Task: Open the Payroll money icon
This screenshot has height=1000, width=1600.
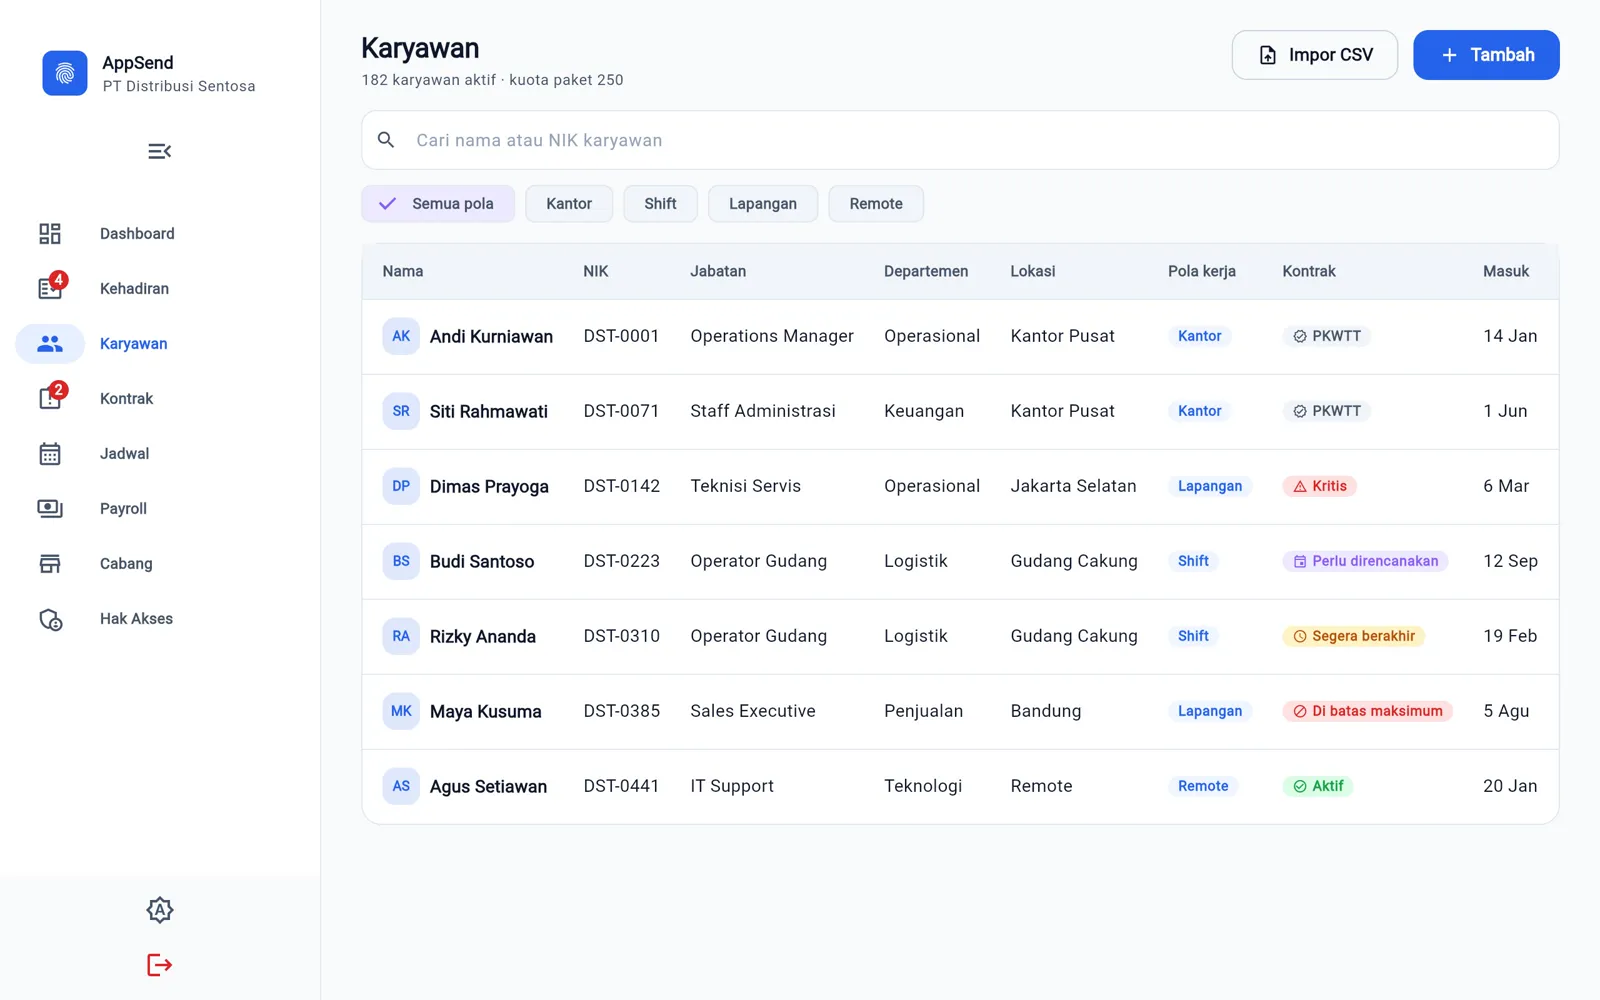Action: pos(50,508)
